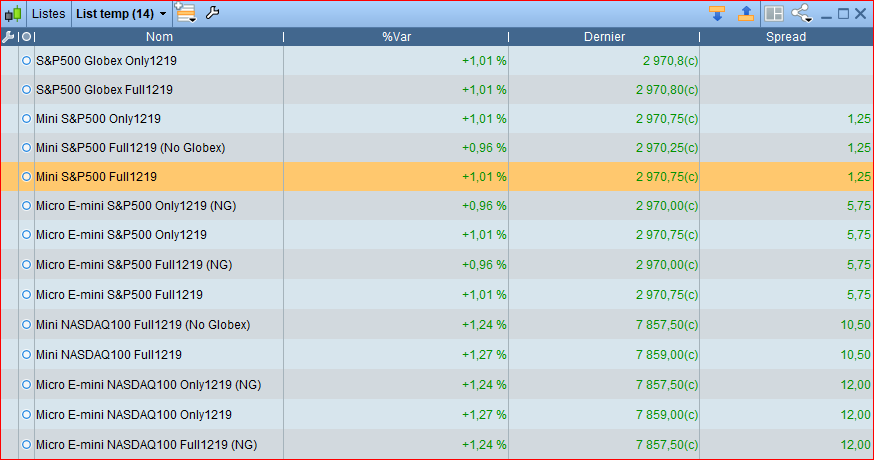Click %Var +0,96 % in Mini S&P500 Full1219 (No Globex) row
Viewport: 874px width, 460px height.
pos(484,148)
